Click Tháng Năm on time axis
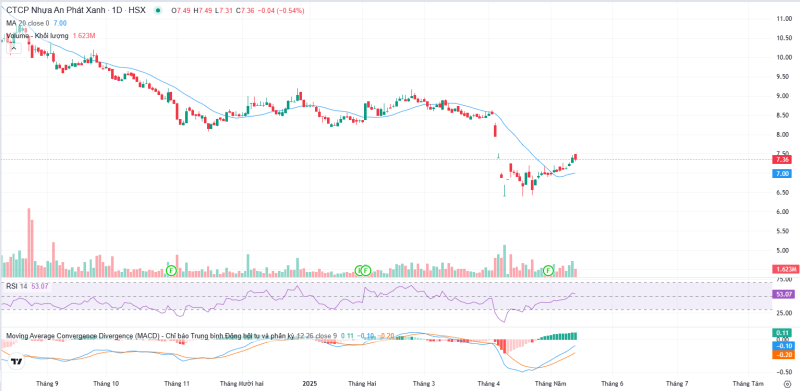800x391 pixels. [x=551, y=383]
